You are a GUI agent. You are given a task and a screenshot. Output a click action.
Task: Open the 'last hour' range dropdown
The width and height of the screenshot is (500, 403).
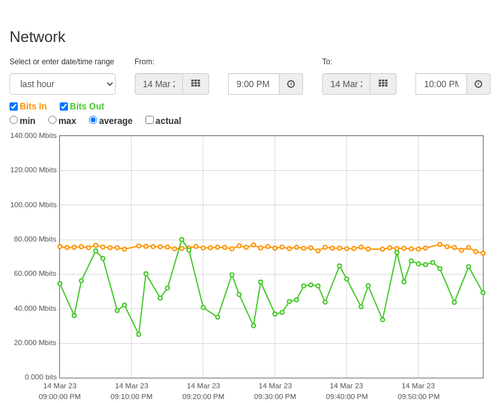pos(63,84)
